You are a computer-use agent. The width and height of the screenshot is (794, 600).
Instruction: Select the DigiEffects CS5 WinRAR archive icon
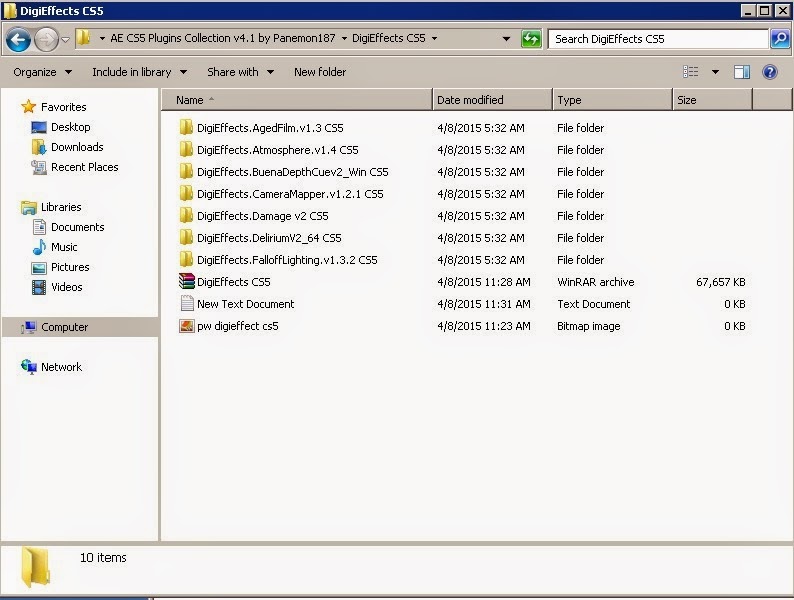[x=186, y=281]
